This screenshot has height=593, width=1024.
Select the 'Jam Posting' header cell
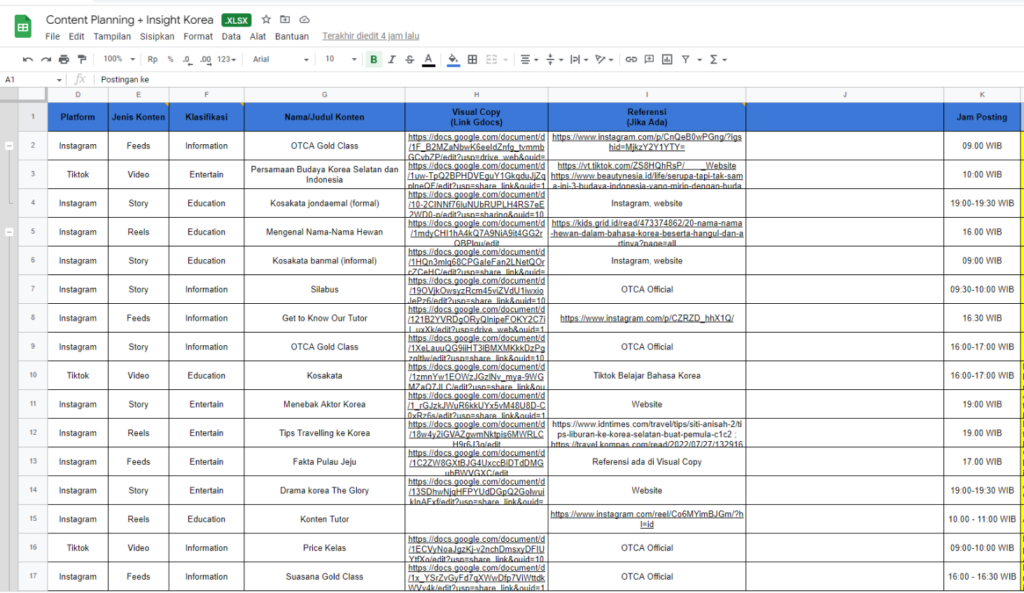[x=982, y=117]
